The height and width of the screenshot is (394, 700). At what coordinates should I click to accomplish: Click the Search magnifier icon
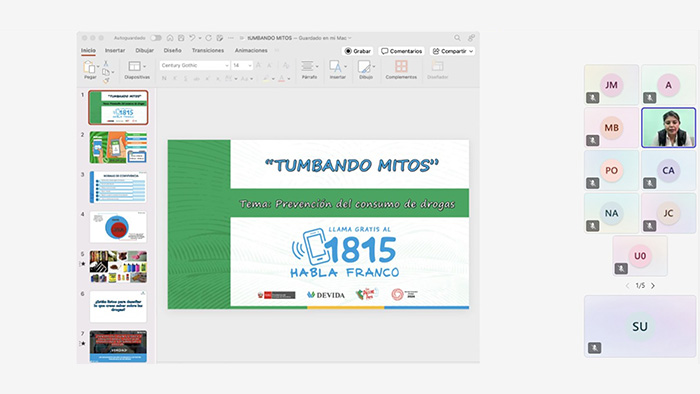point(457,38)
